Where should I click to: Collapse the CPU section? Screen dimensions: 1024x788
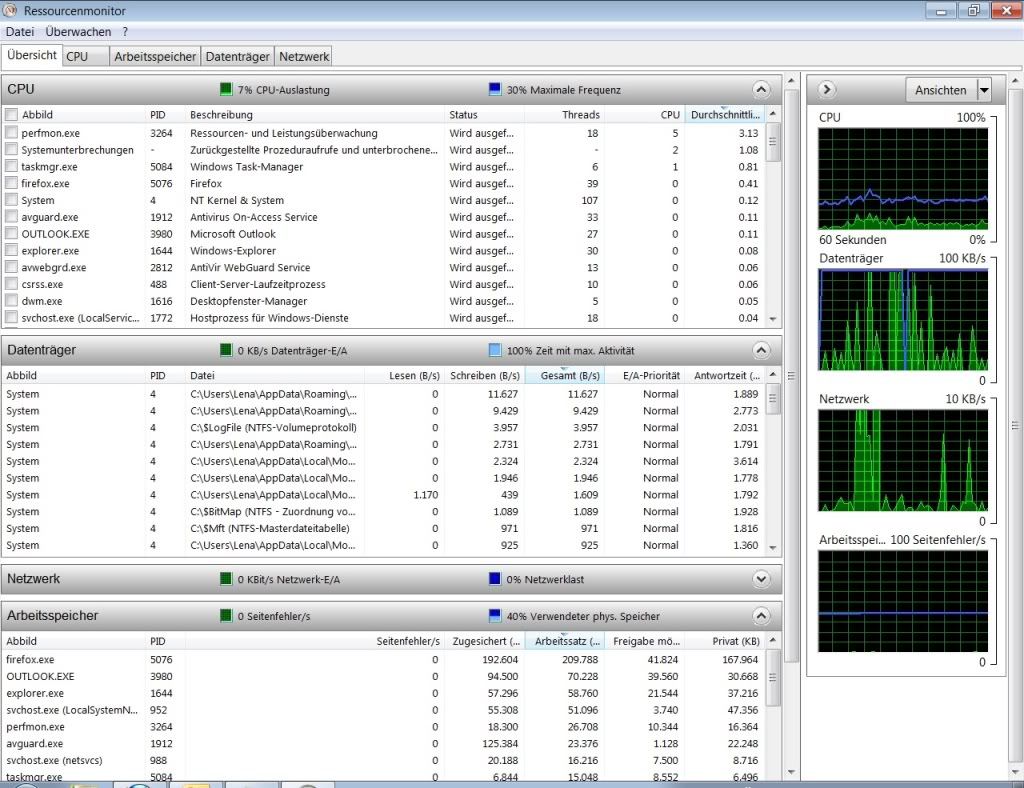click(762, 90)
